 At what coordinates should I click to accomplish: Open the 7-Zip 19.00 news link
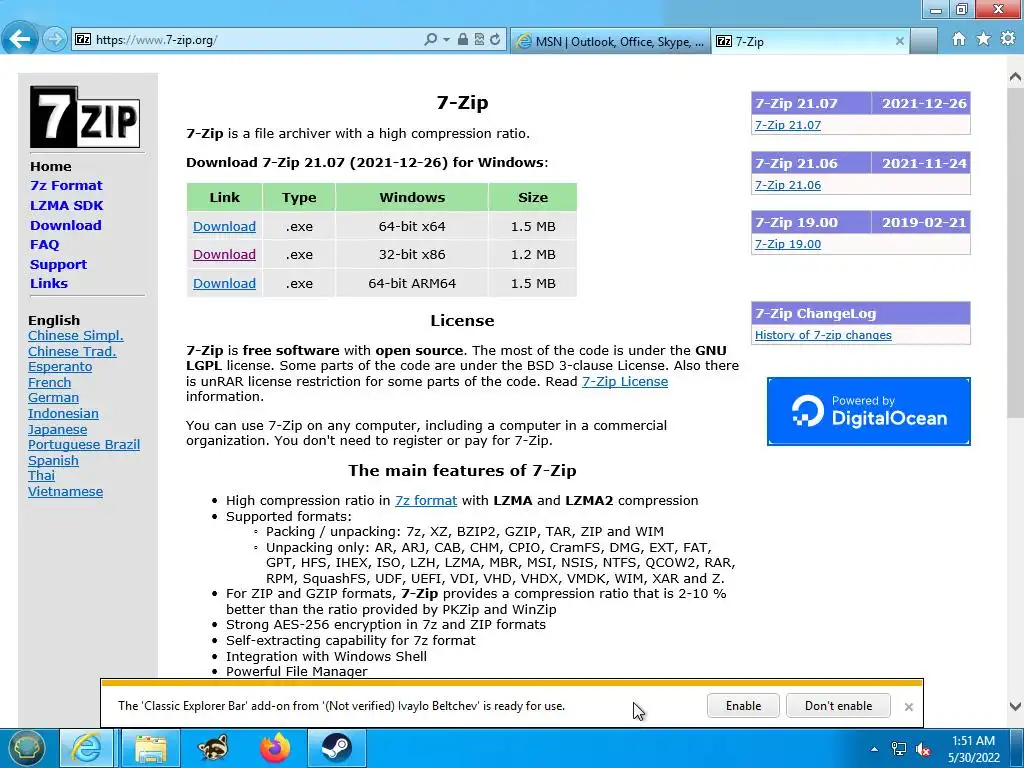coord(788,244)
